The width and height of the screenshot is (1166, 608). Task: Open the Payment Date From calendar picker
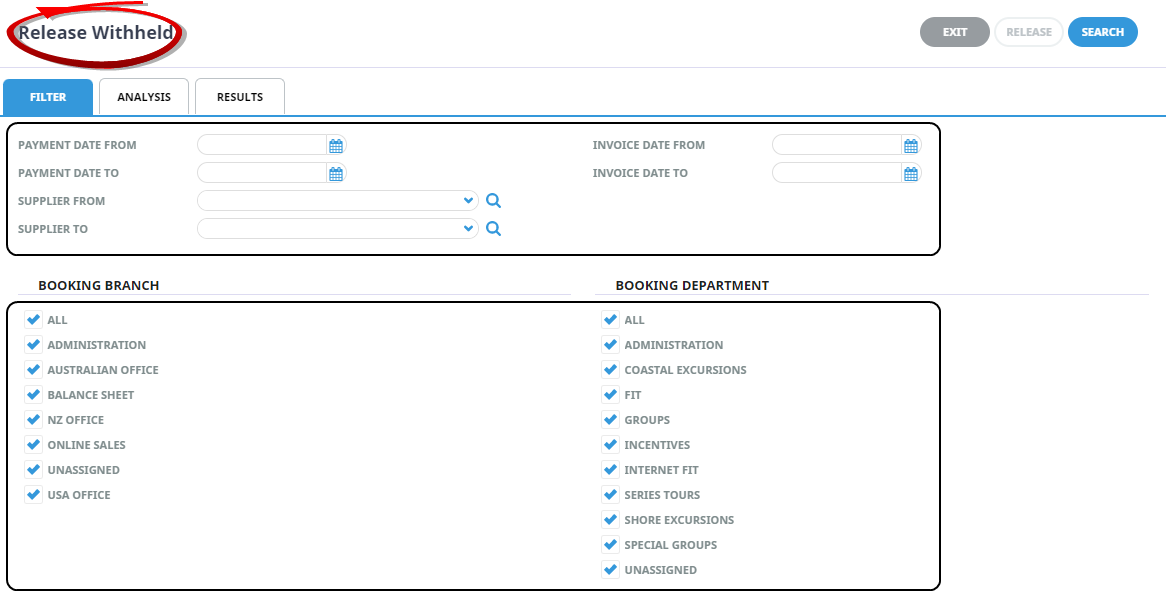click(x=336, y=146)
